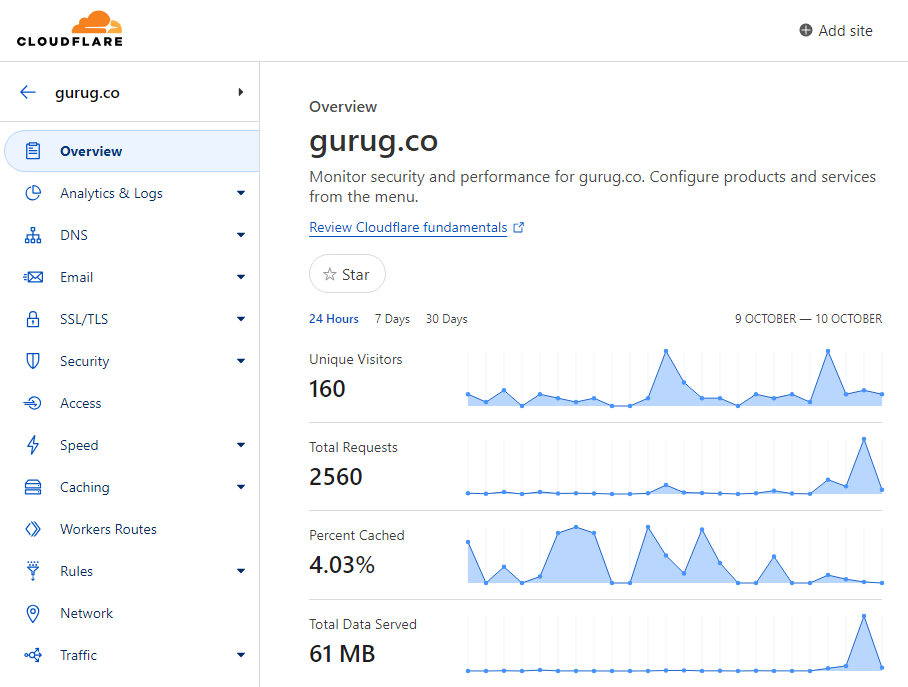Click the DNS network tree icon
Image resolution: width=908 pixels, height=687 pixels.
(x=33, y=235)
